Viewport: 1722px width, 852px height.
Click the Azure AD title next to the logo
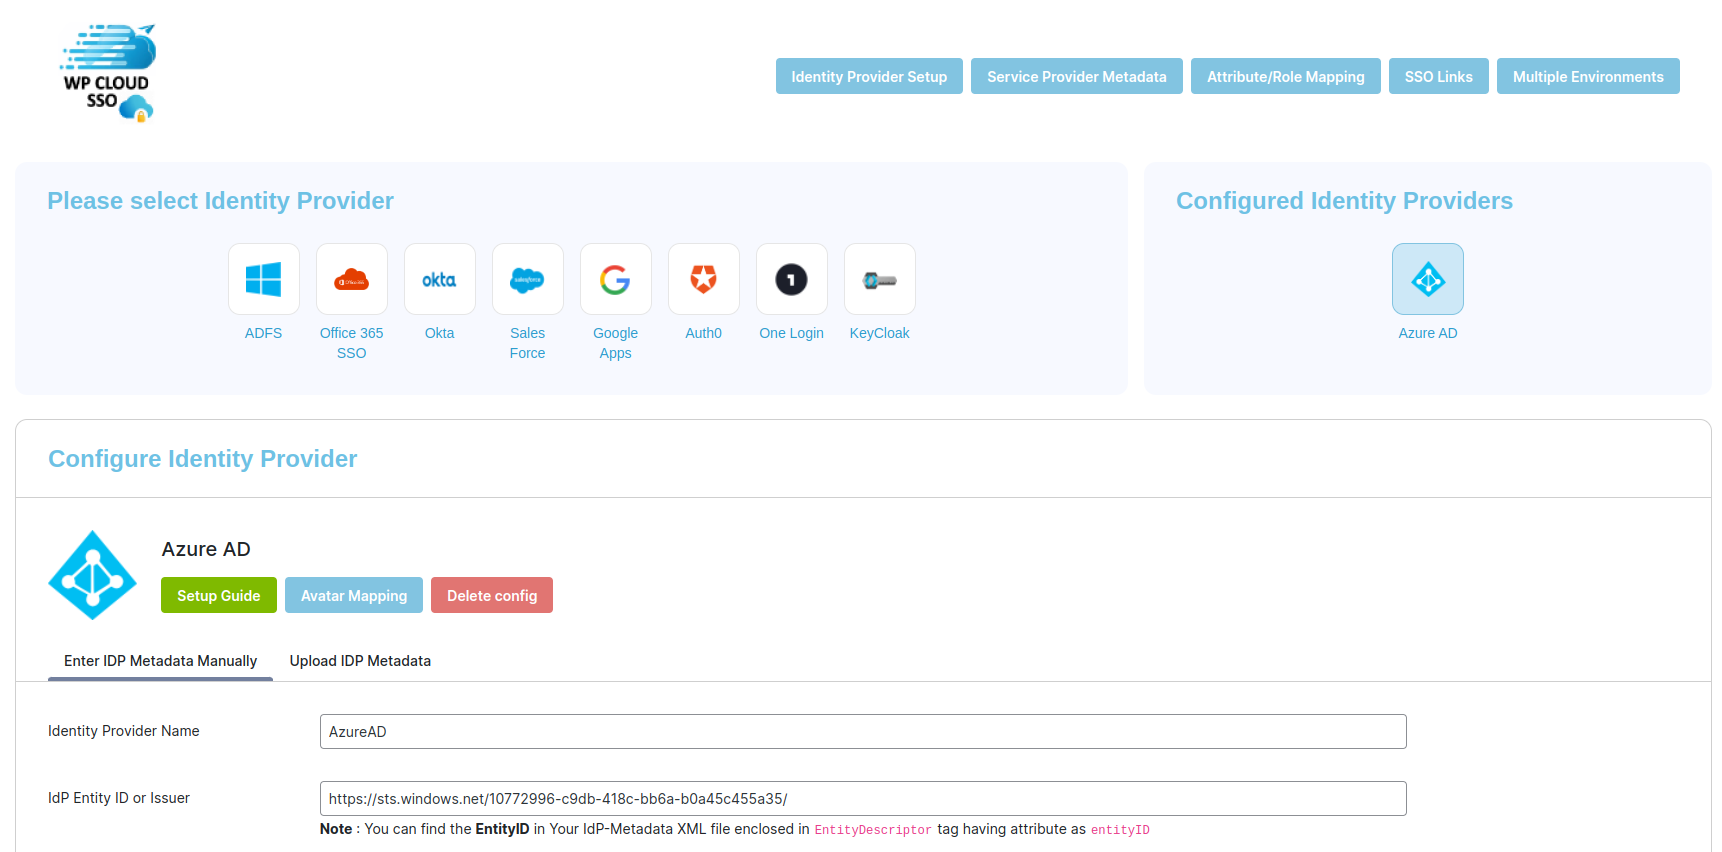click(206, 549)
